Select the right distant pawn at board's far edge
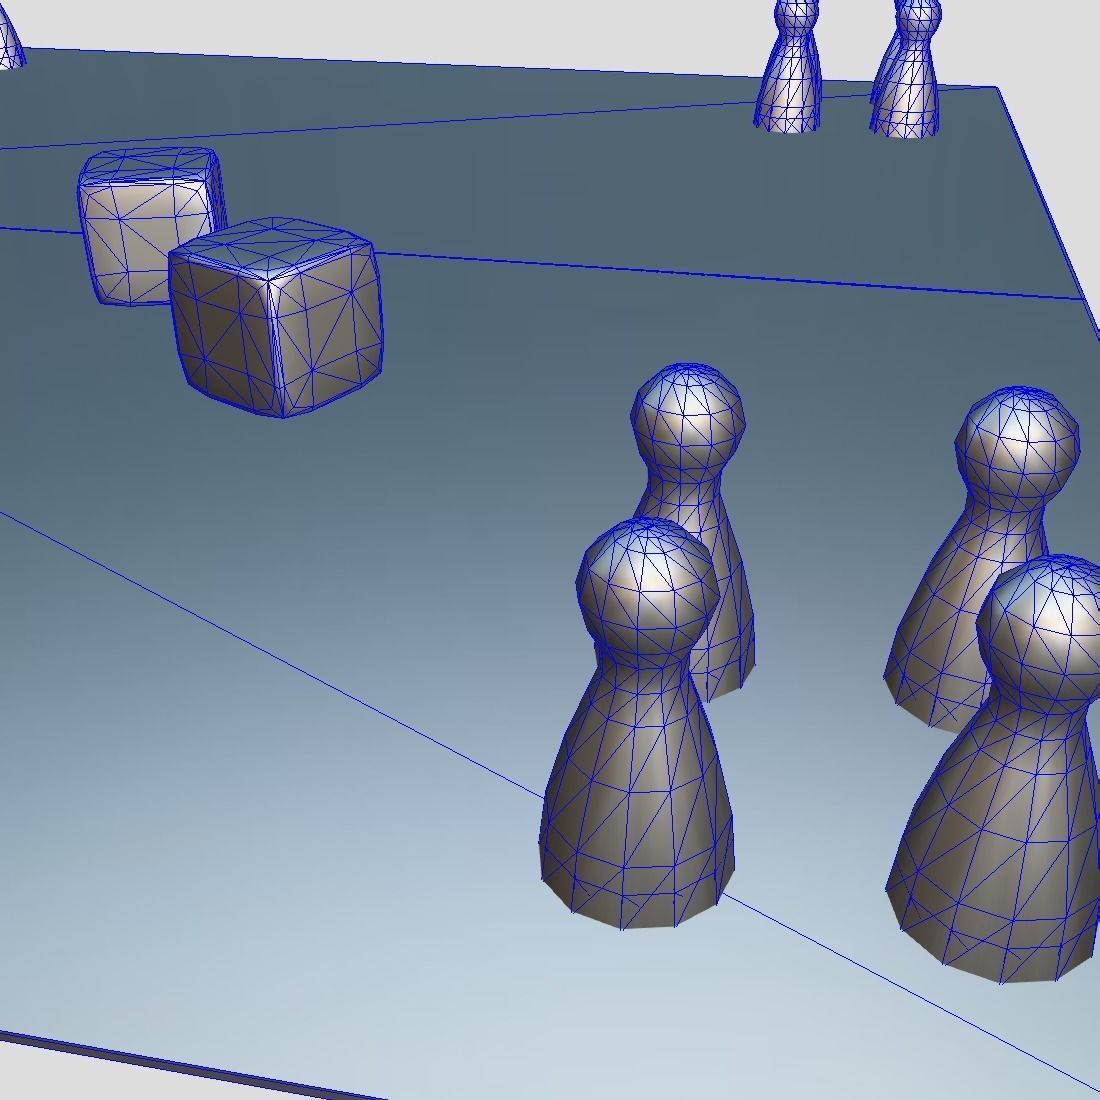The width and height of the screenshot is (1100, 1100). pos(906,69)
